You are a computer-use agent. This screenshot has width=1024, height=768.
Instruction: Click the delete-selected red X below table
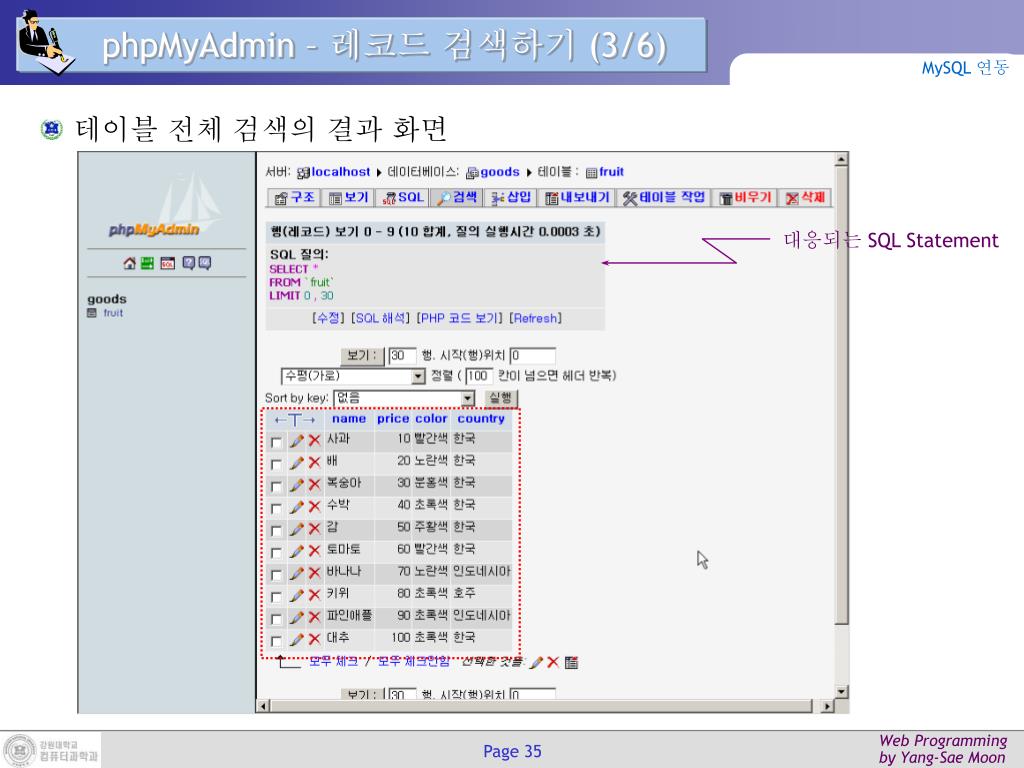coord(553,663)
